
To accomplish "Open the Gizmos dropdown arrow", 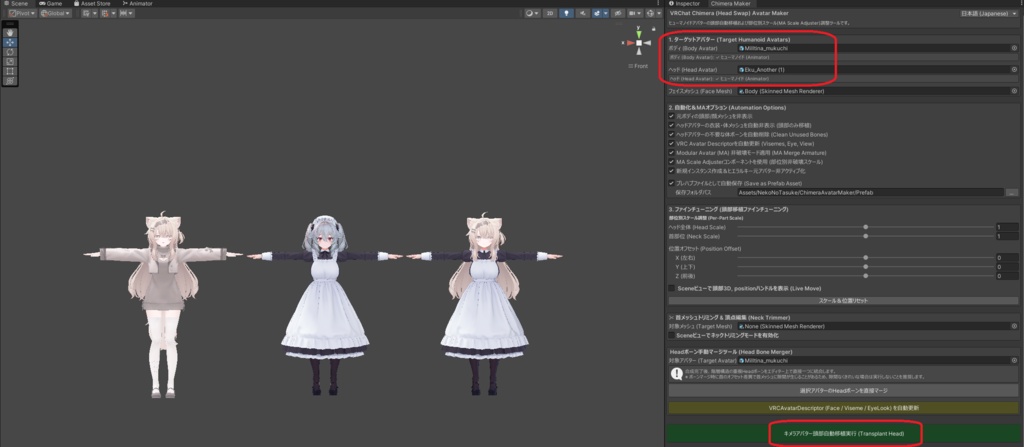I will (657, 13).
